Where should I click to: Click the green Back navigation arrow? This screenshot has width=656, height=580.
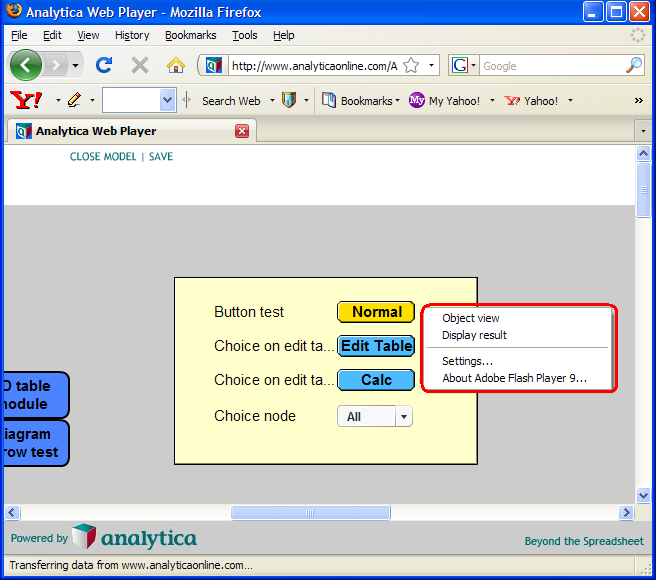(x=26, y=65)
